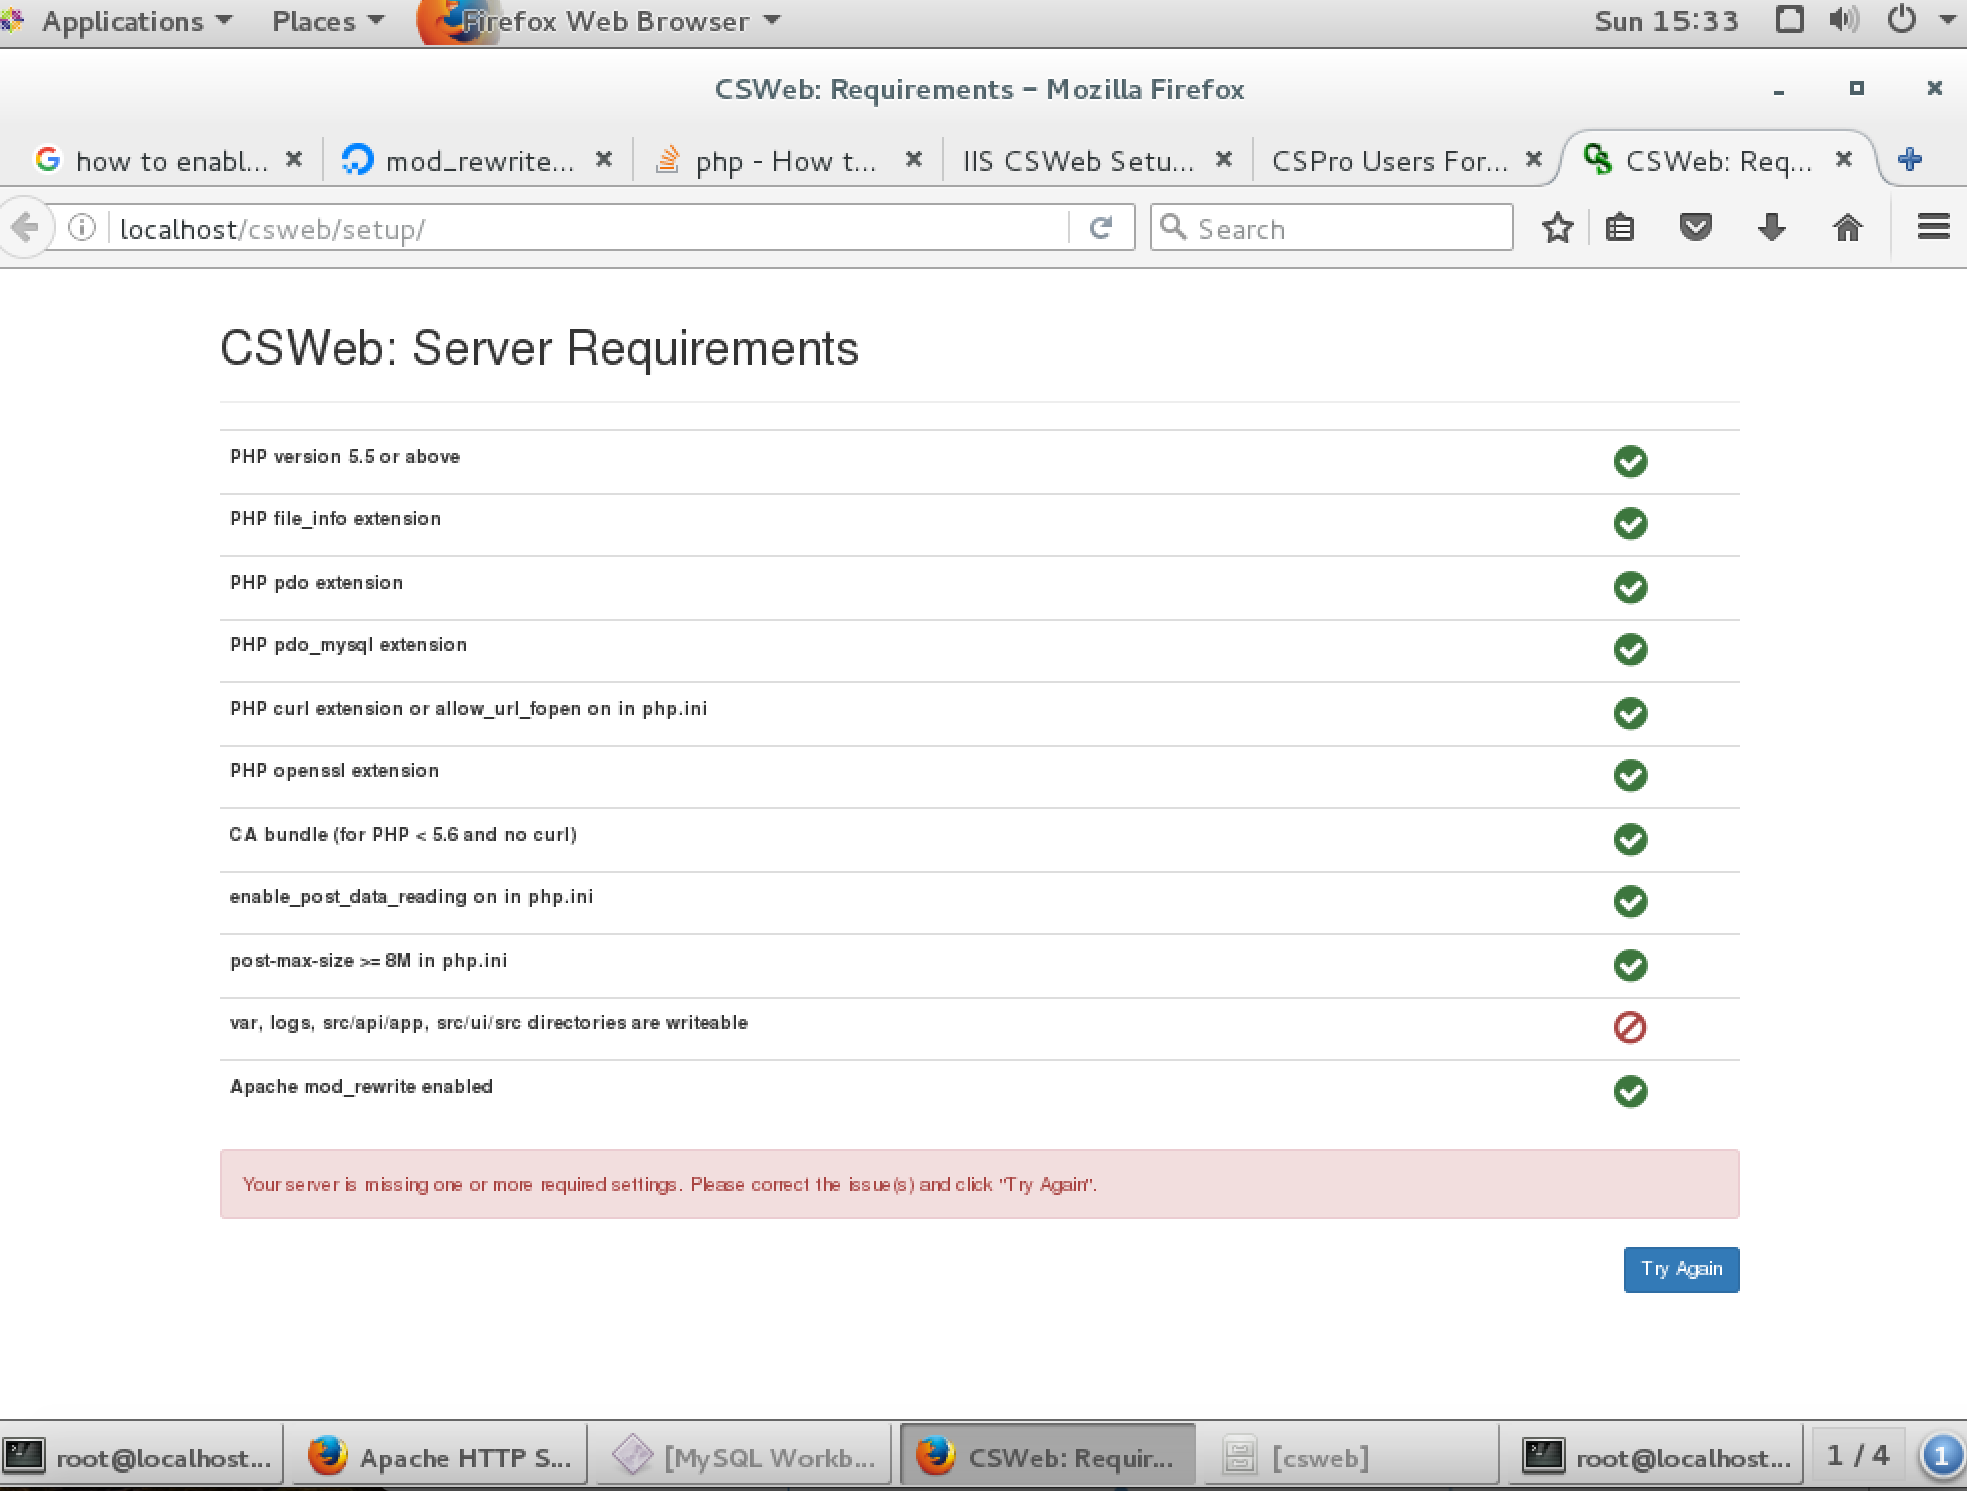Open a new tab with the plus icon
The width and height of the screenshot is (1967, 1491).
[x=1909, y=159]
